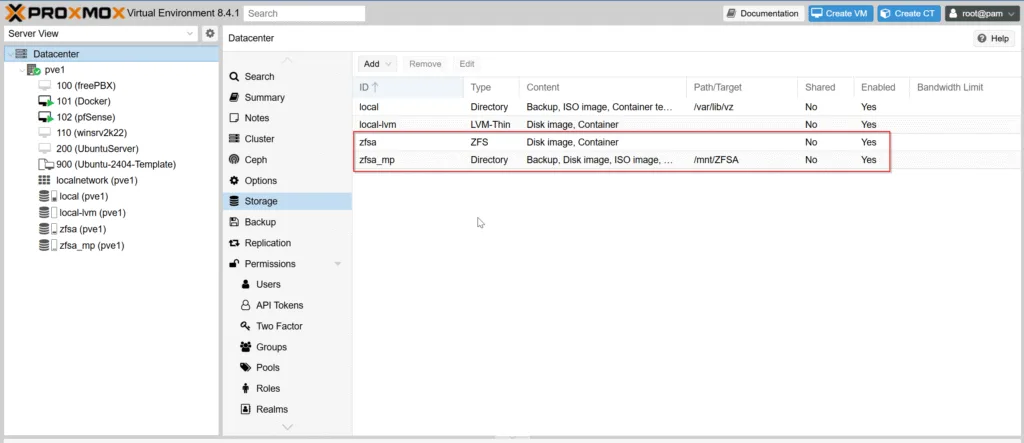Open the Two Factor key icon
The height and width of the screenshot is (443, 1024).
coord(246,326)
